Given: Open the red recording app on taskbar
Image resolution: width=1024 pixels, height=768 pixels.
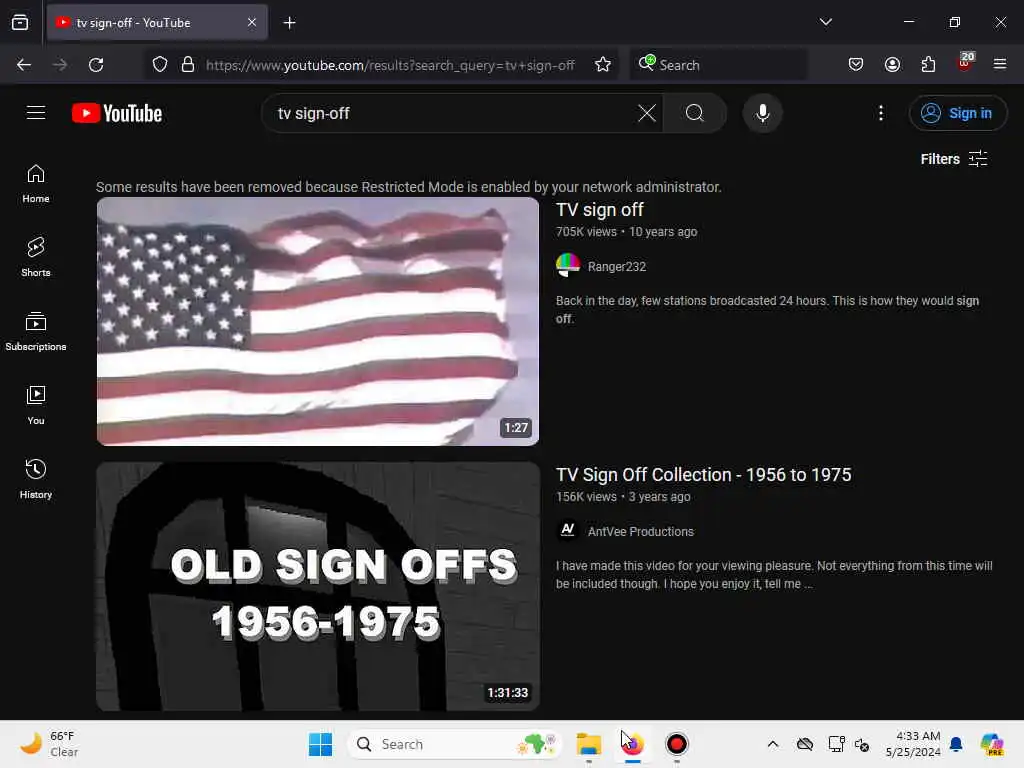Looking at the screenshot, I should pos(677,744).
